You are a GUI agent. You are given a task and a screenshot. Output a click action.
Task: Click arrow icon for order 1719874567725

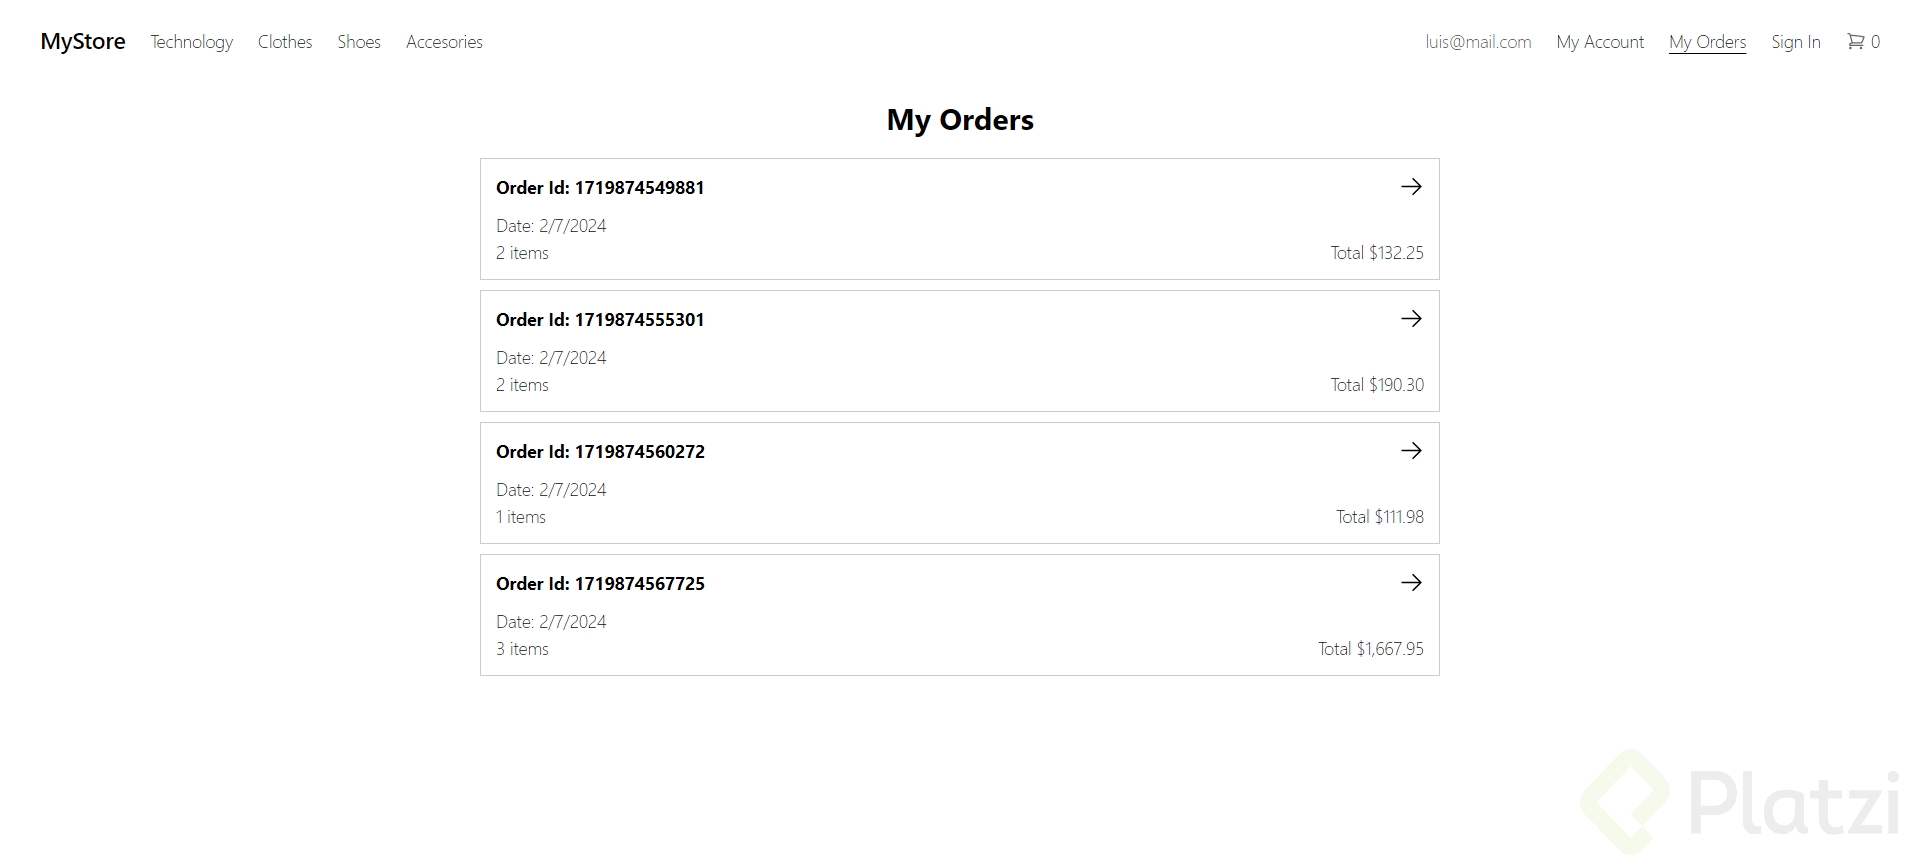coord(1411,583)
